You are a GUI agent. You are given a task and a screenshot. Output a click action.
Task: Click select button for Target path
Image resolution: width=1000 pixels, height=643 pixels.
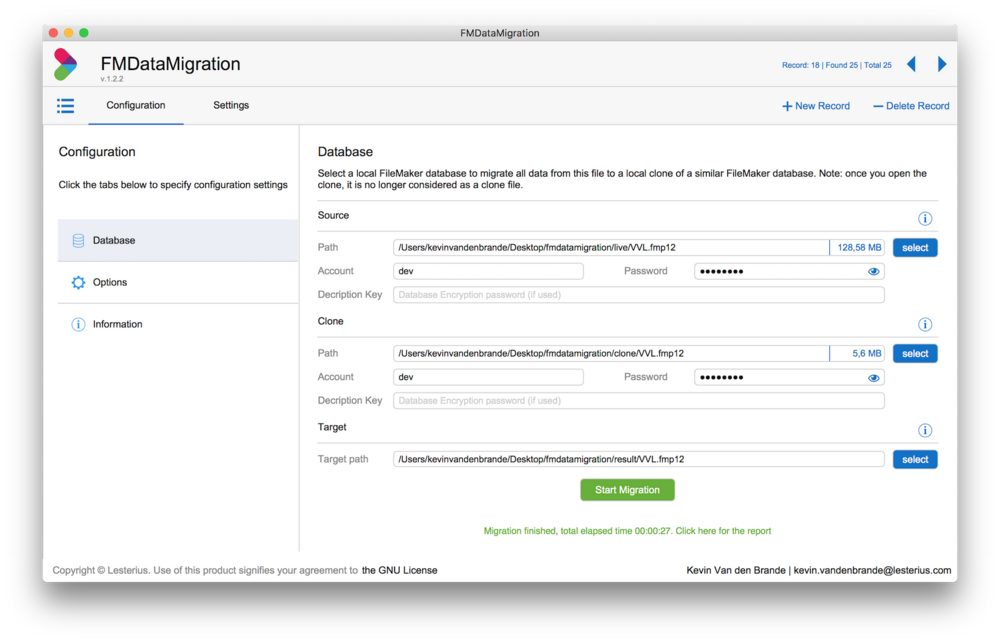(x=915, y=459)
